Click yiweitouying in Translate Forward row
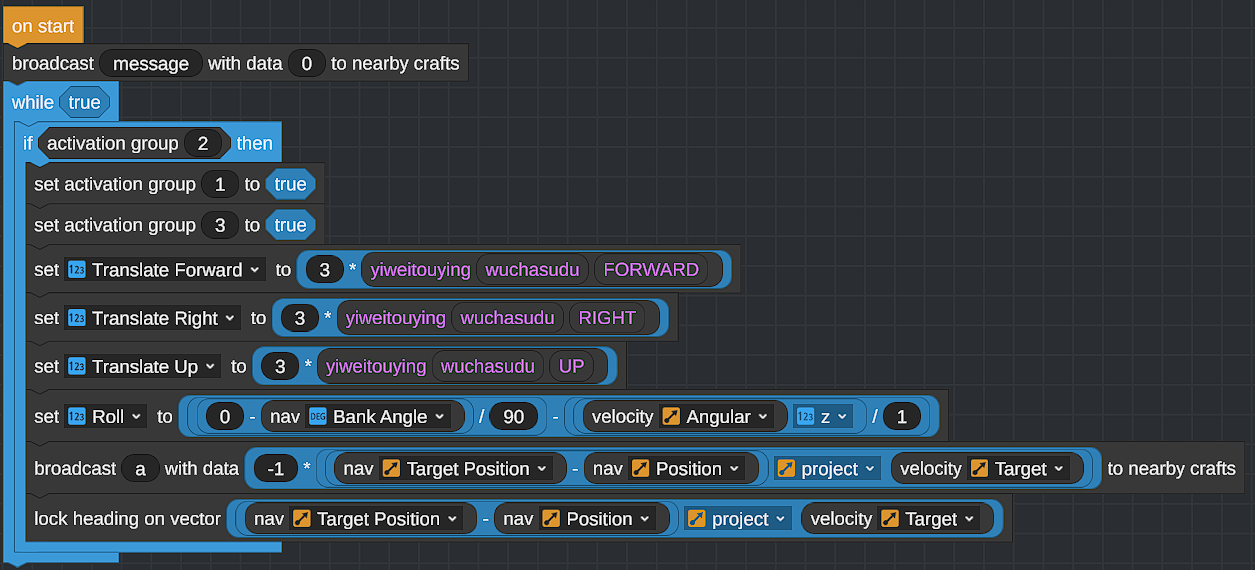Image resolution: width=1255 pixels, height=570 pixels. coord(421,270)
